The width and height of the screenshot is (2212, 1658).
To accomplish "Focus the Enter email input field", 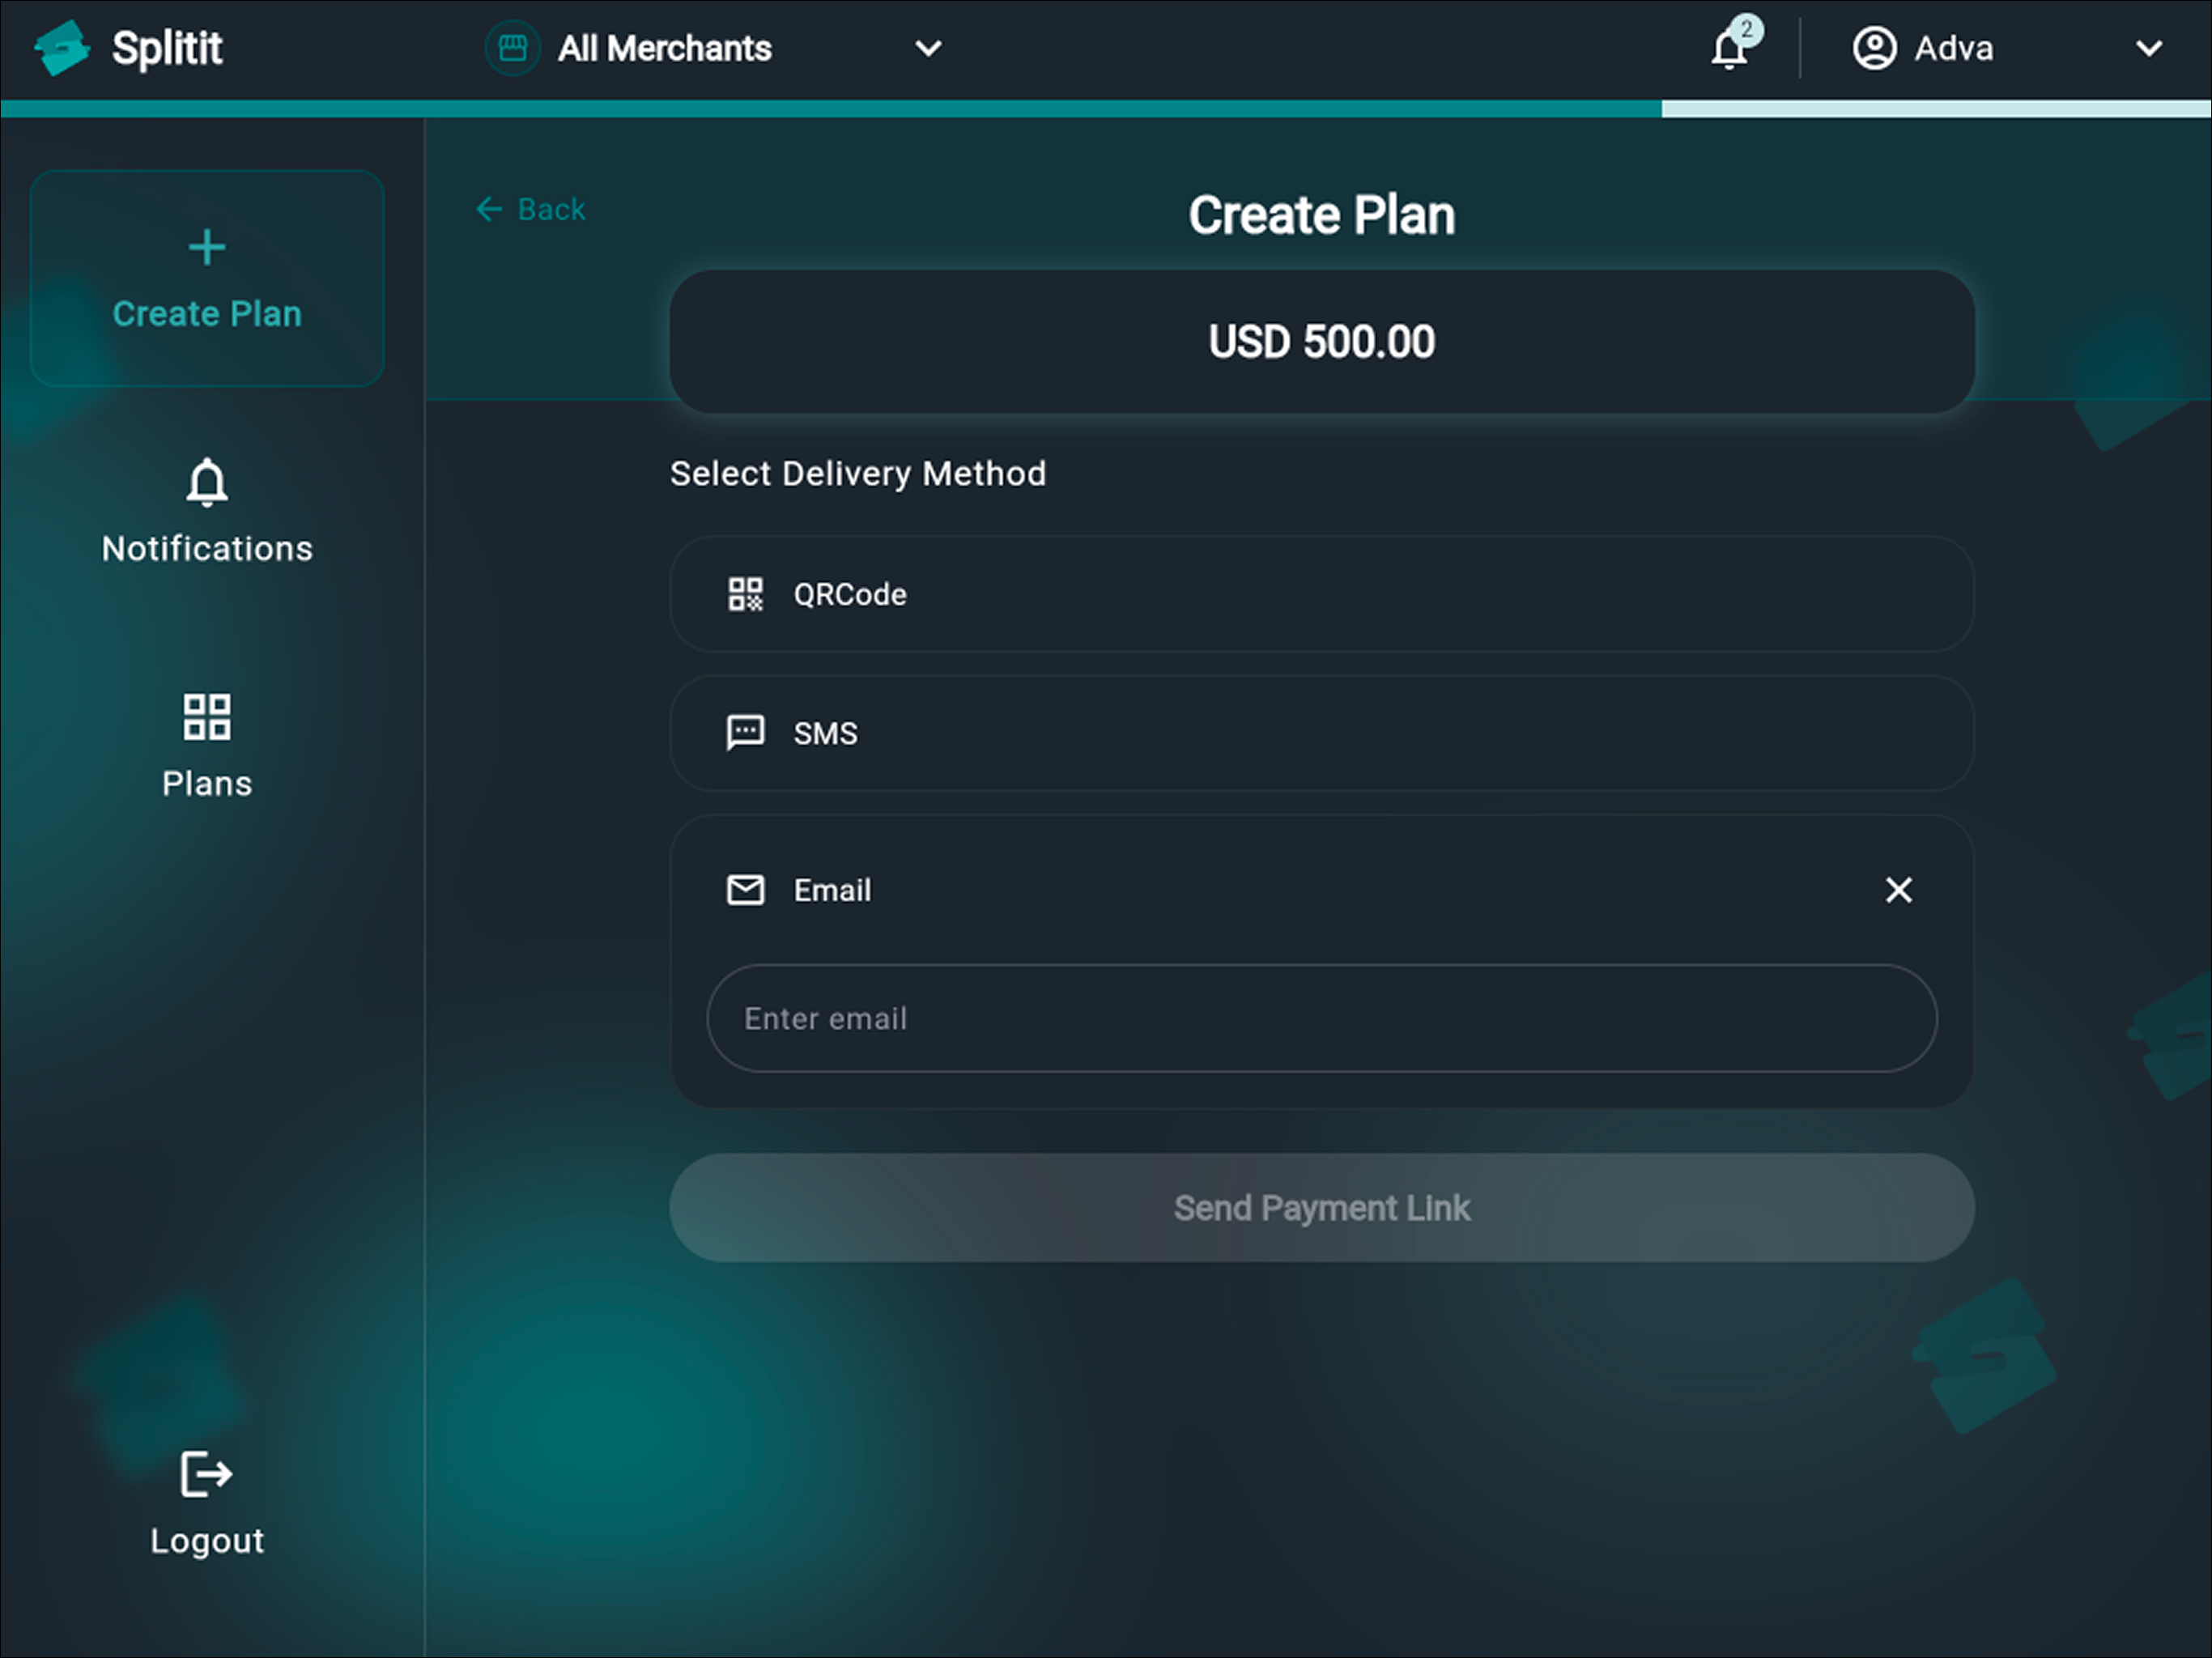I will coord(1322,1019).
